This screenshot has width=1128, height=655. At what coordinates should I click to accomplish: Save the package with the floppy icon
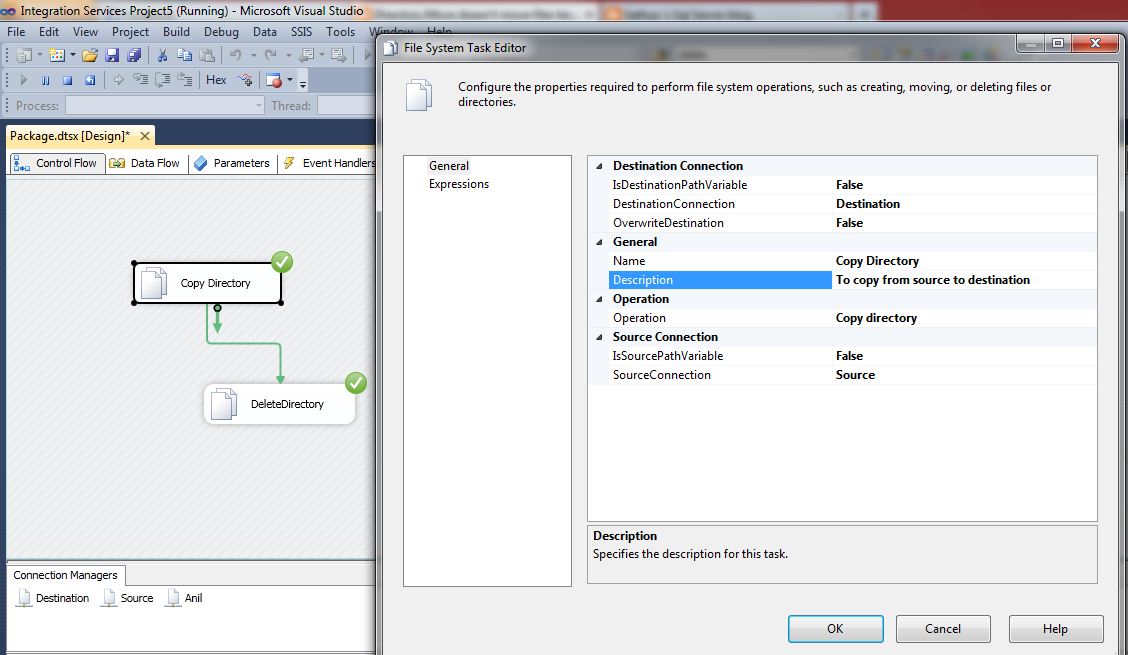[x=112, y=55]
